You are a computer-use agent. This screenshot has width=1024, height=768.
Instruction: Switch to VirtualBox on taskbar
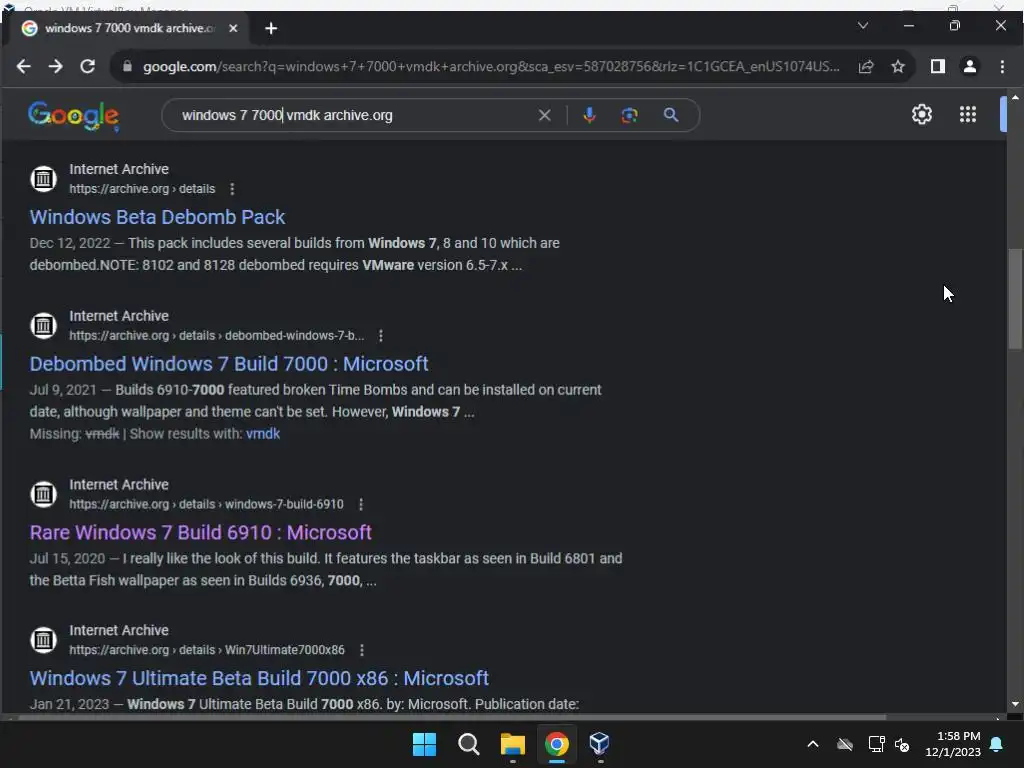600,744
